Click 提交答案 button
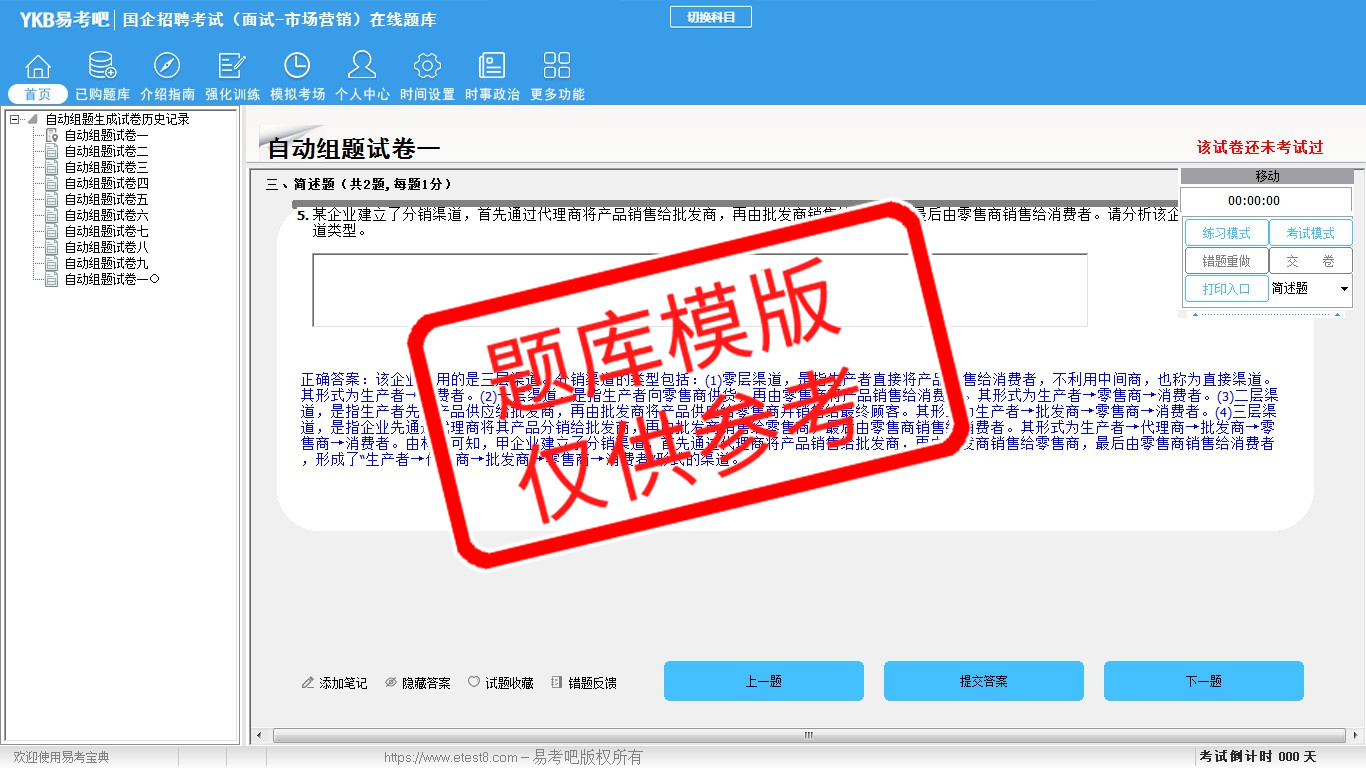 click(x=983, y=681)
